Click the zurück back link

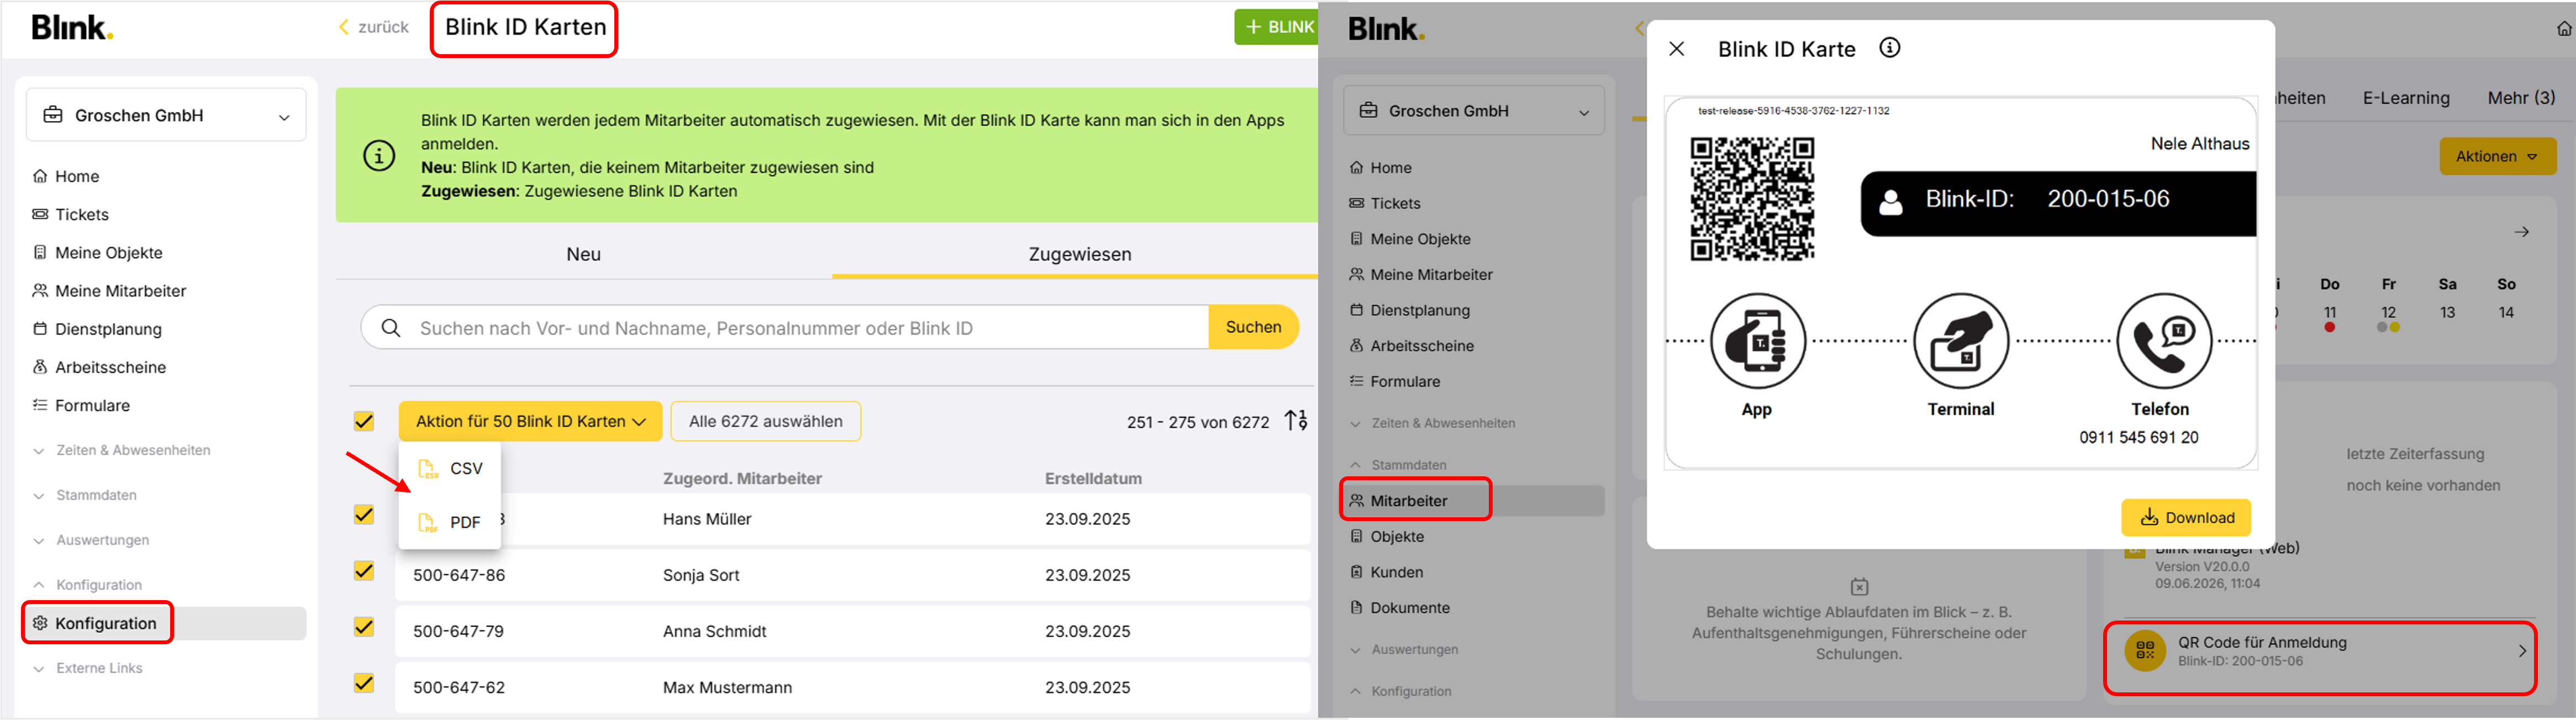coord(374,27)
